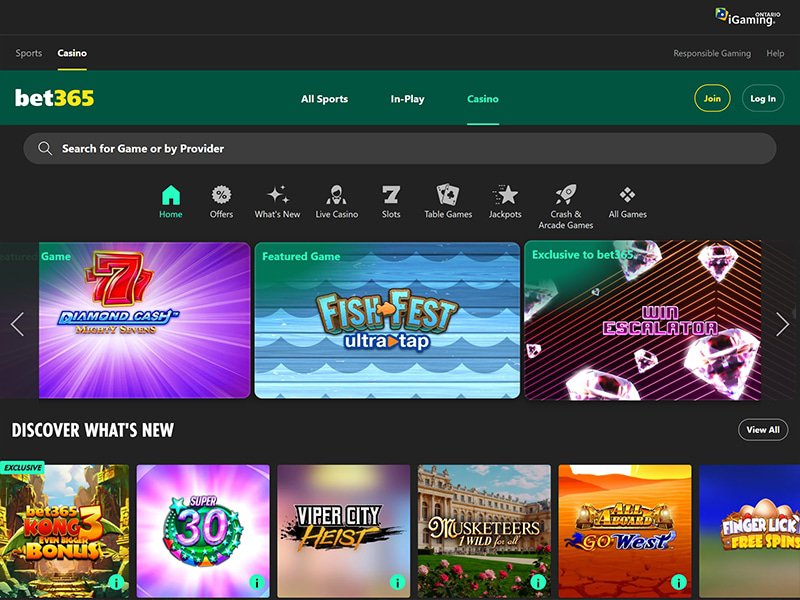Show info for Super 30 game
800x600 pixels.
click(257, 582)
